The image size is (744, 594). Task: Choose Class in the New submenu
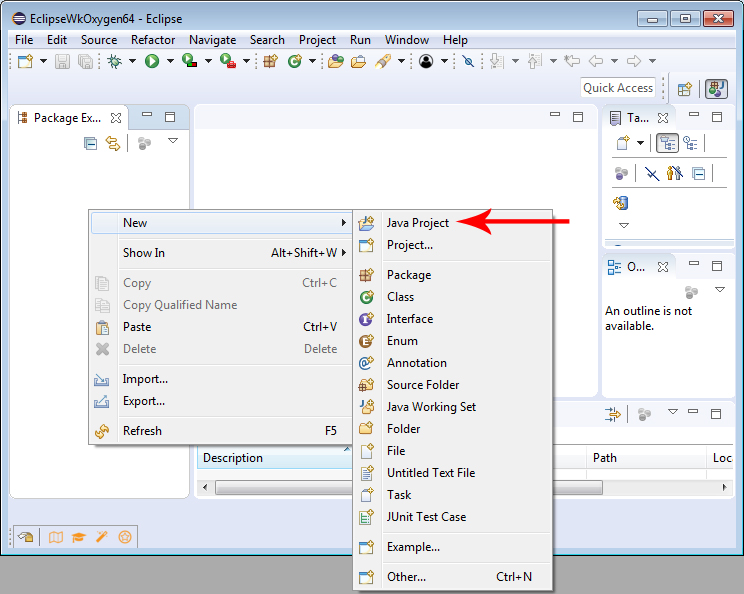click(453, 297)
